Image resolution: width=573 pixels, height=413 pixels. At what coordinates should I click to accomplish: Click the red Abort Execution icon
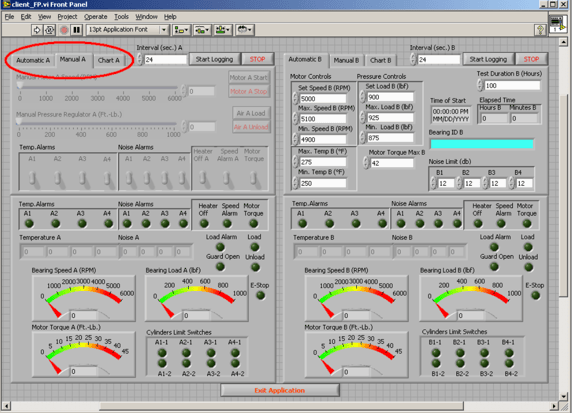[64, 30]
